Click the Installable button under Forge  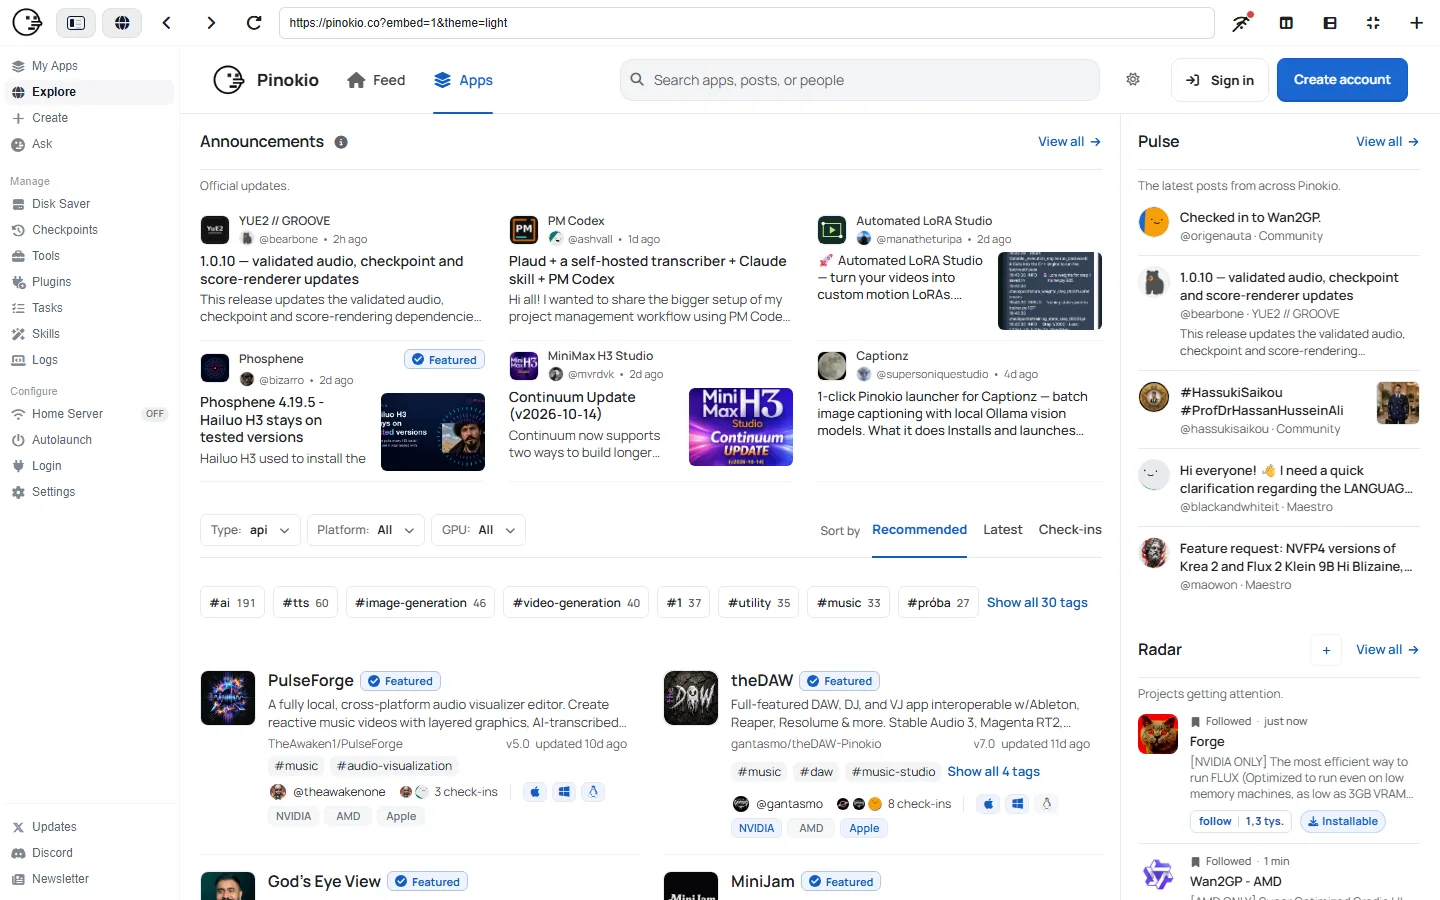tap(1342, 822)
